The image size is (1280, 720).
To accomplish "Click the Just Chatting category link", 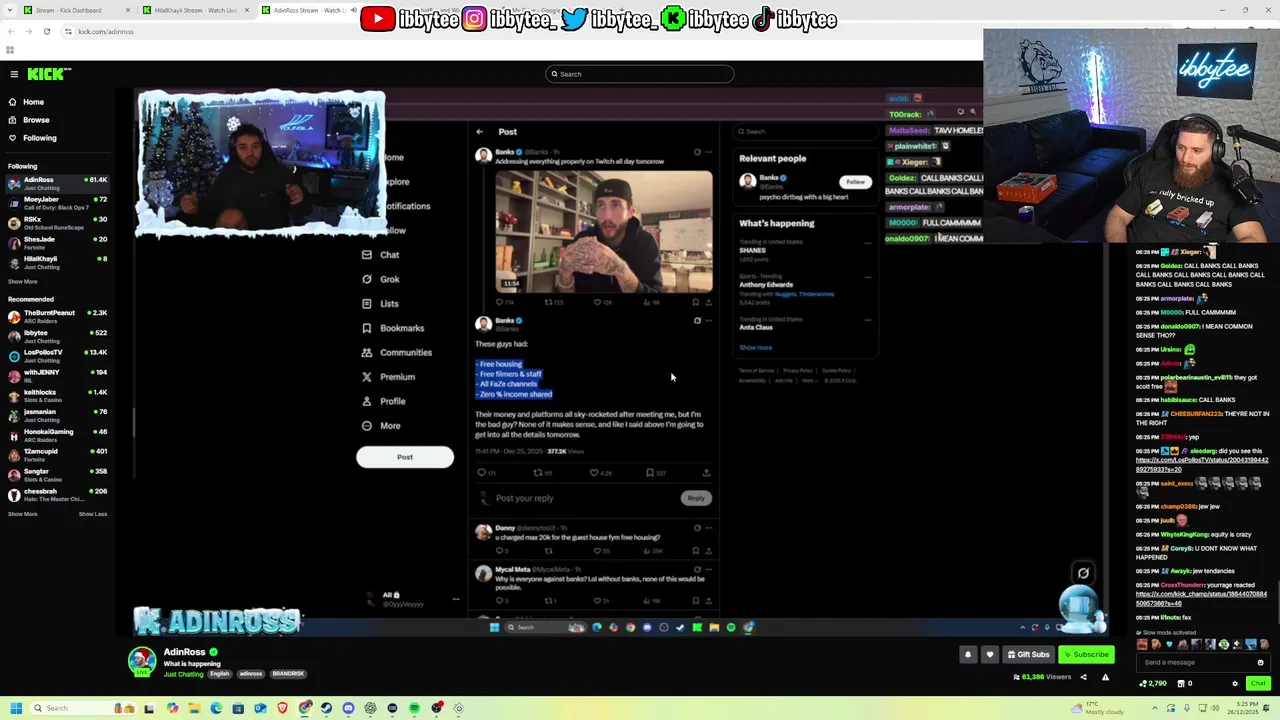I will [183, 674].
